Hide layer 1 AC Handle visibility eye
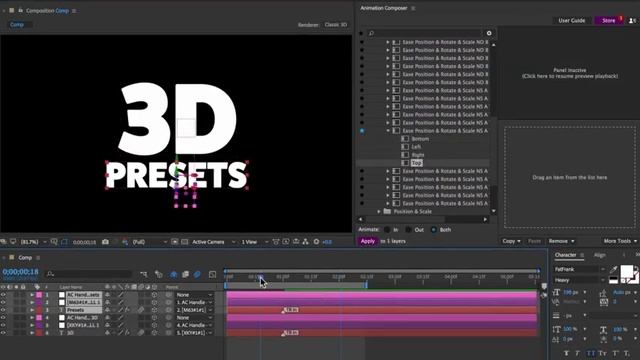 pyautogui.click(x=3, y=295)
